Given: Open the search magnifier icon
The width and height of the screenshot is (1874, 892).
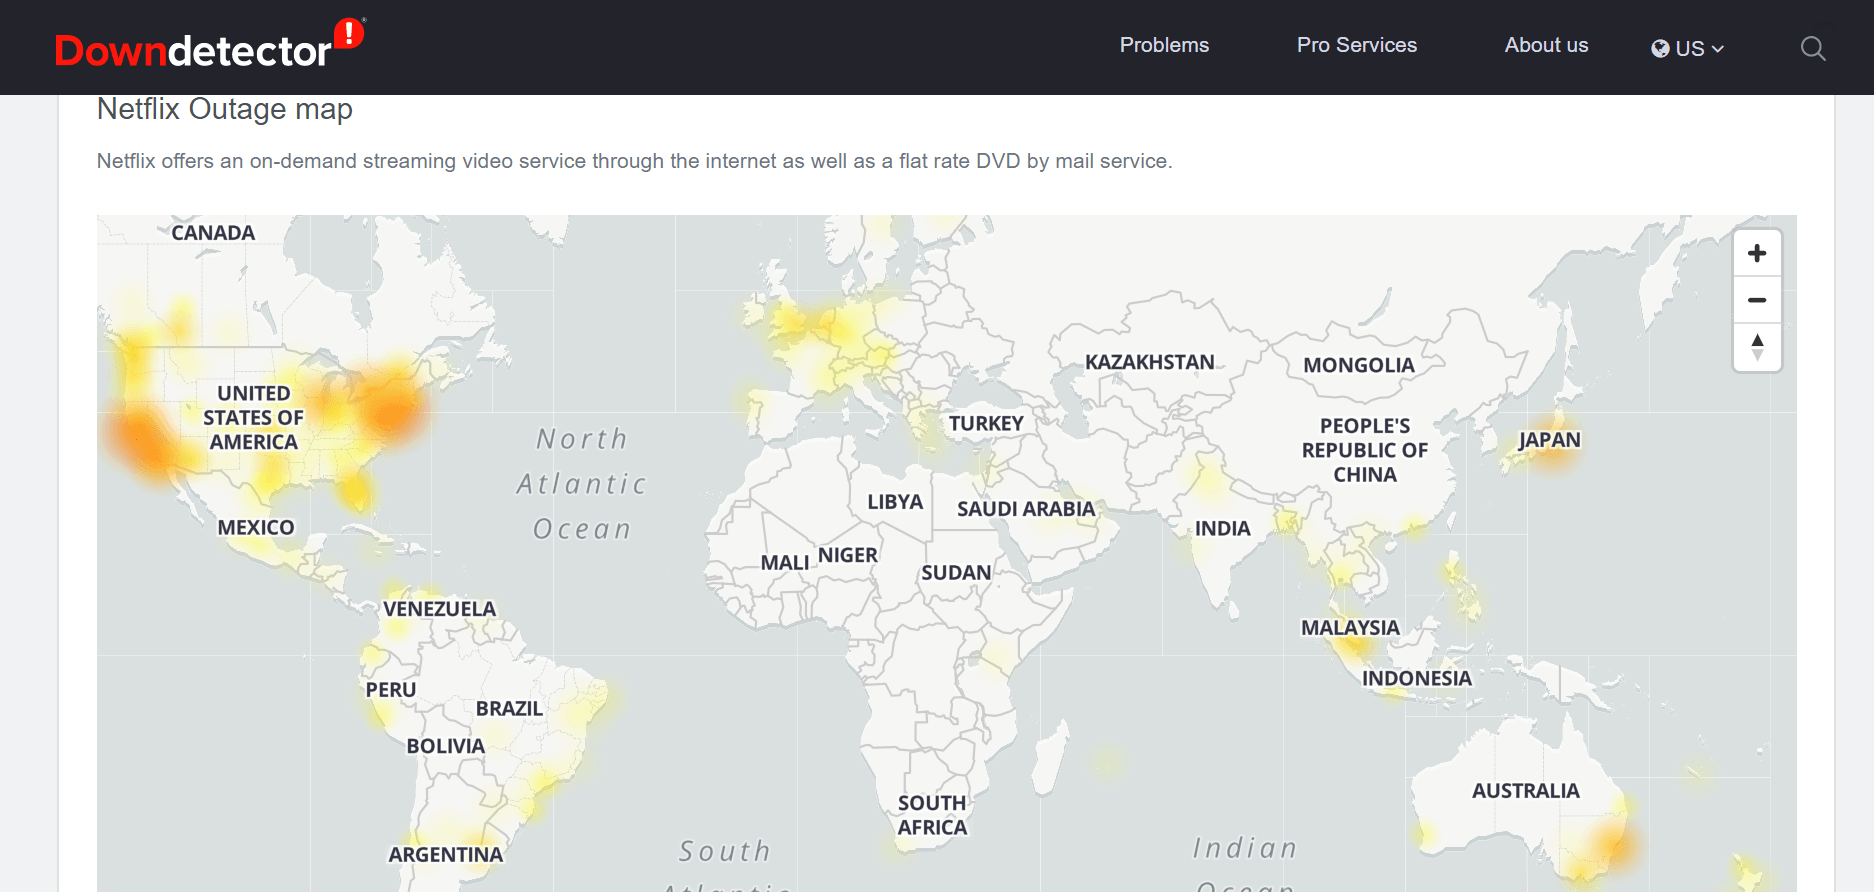Looking at the screenshot, I should (x=1813, y=48).
